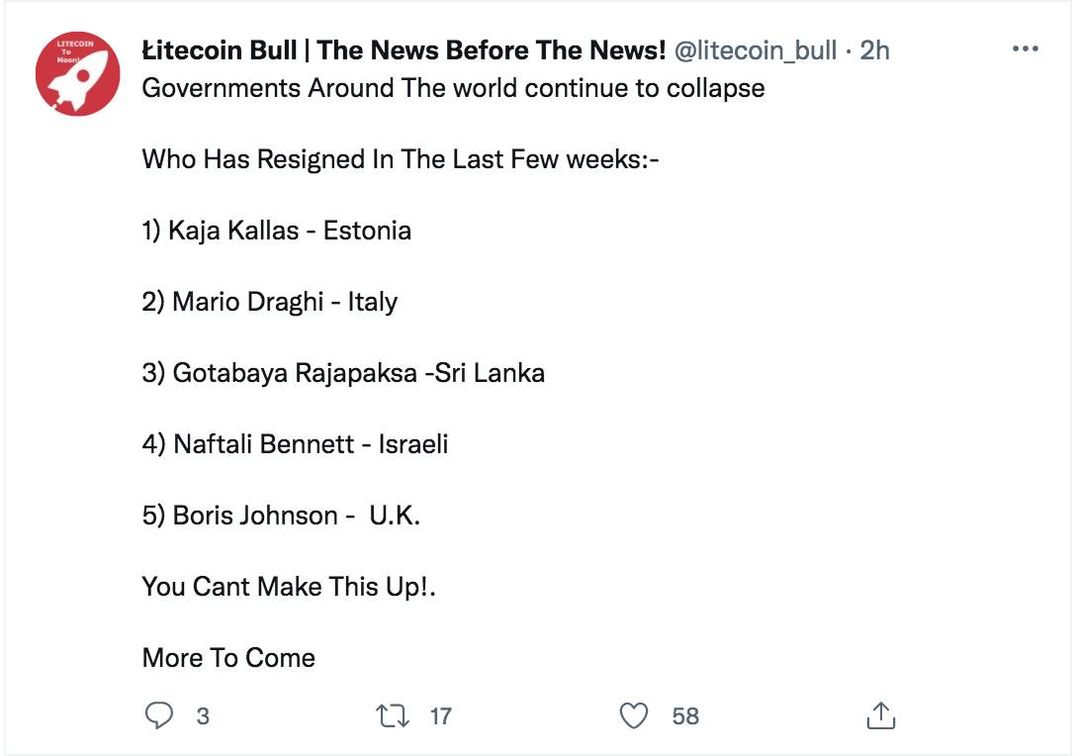Click the Boris Johnson - U.K. line
Viewport: 1080px width, 756px height.
tap(281, 515)
